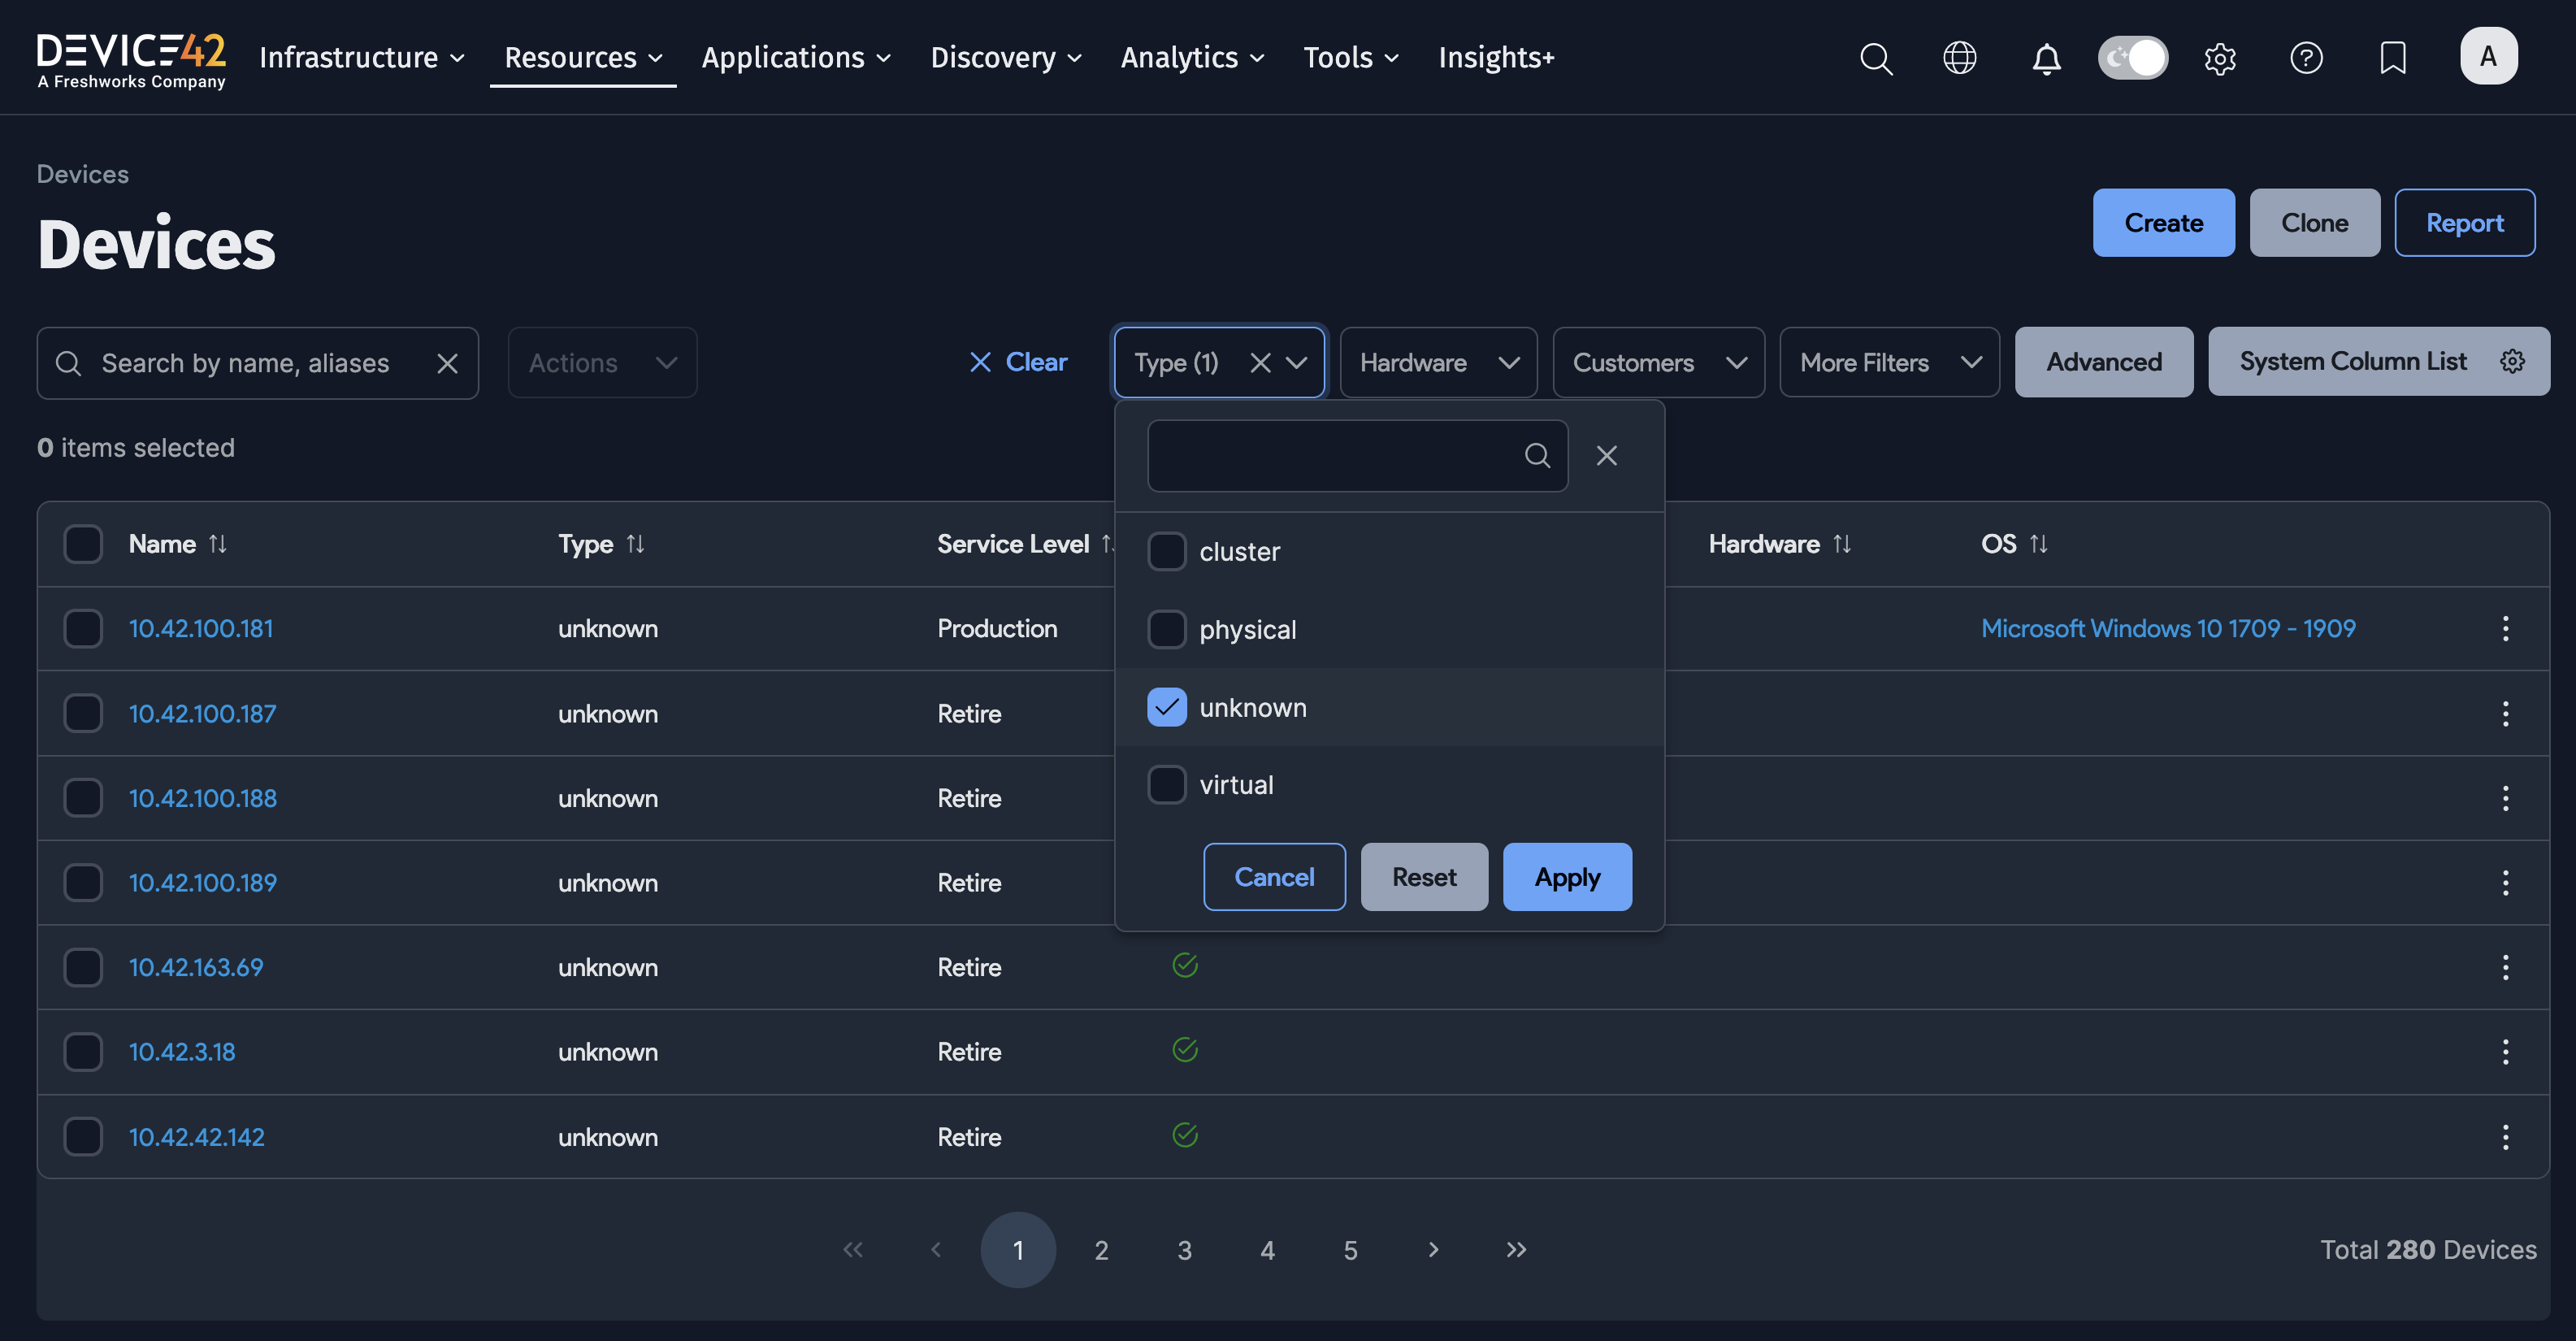Screen dimensions: 2576x1341
Task: Click the type filter search field
Action: [x=1335, y=456]
